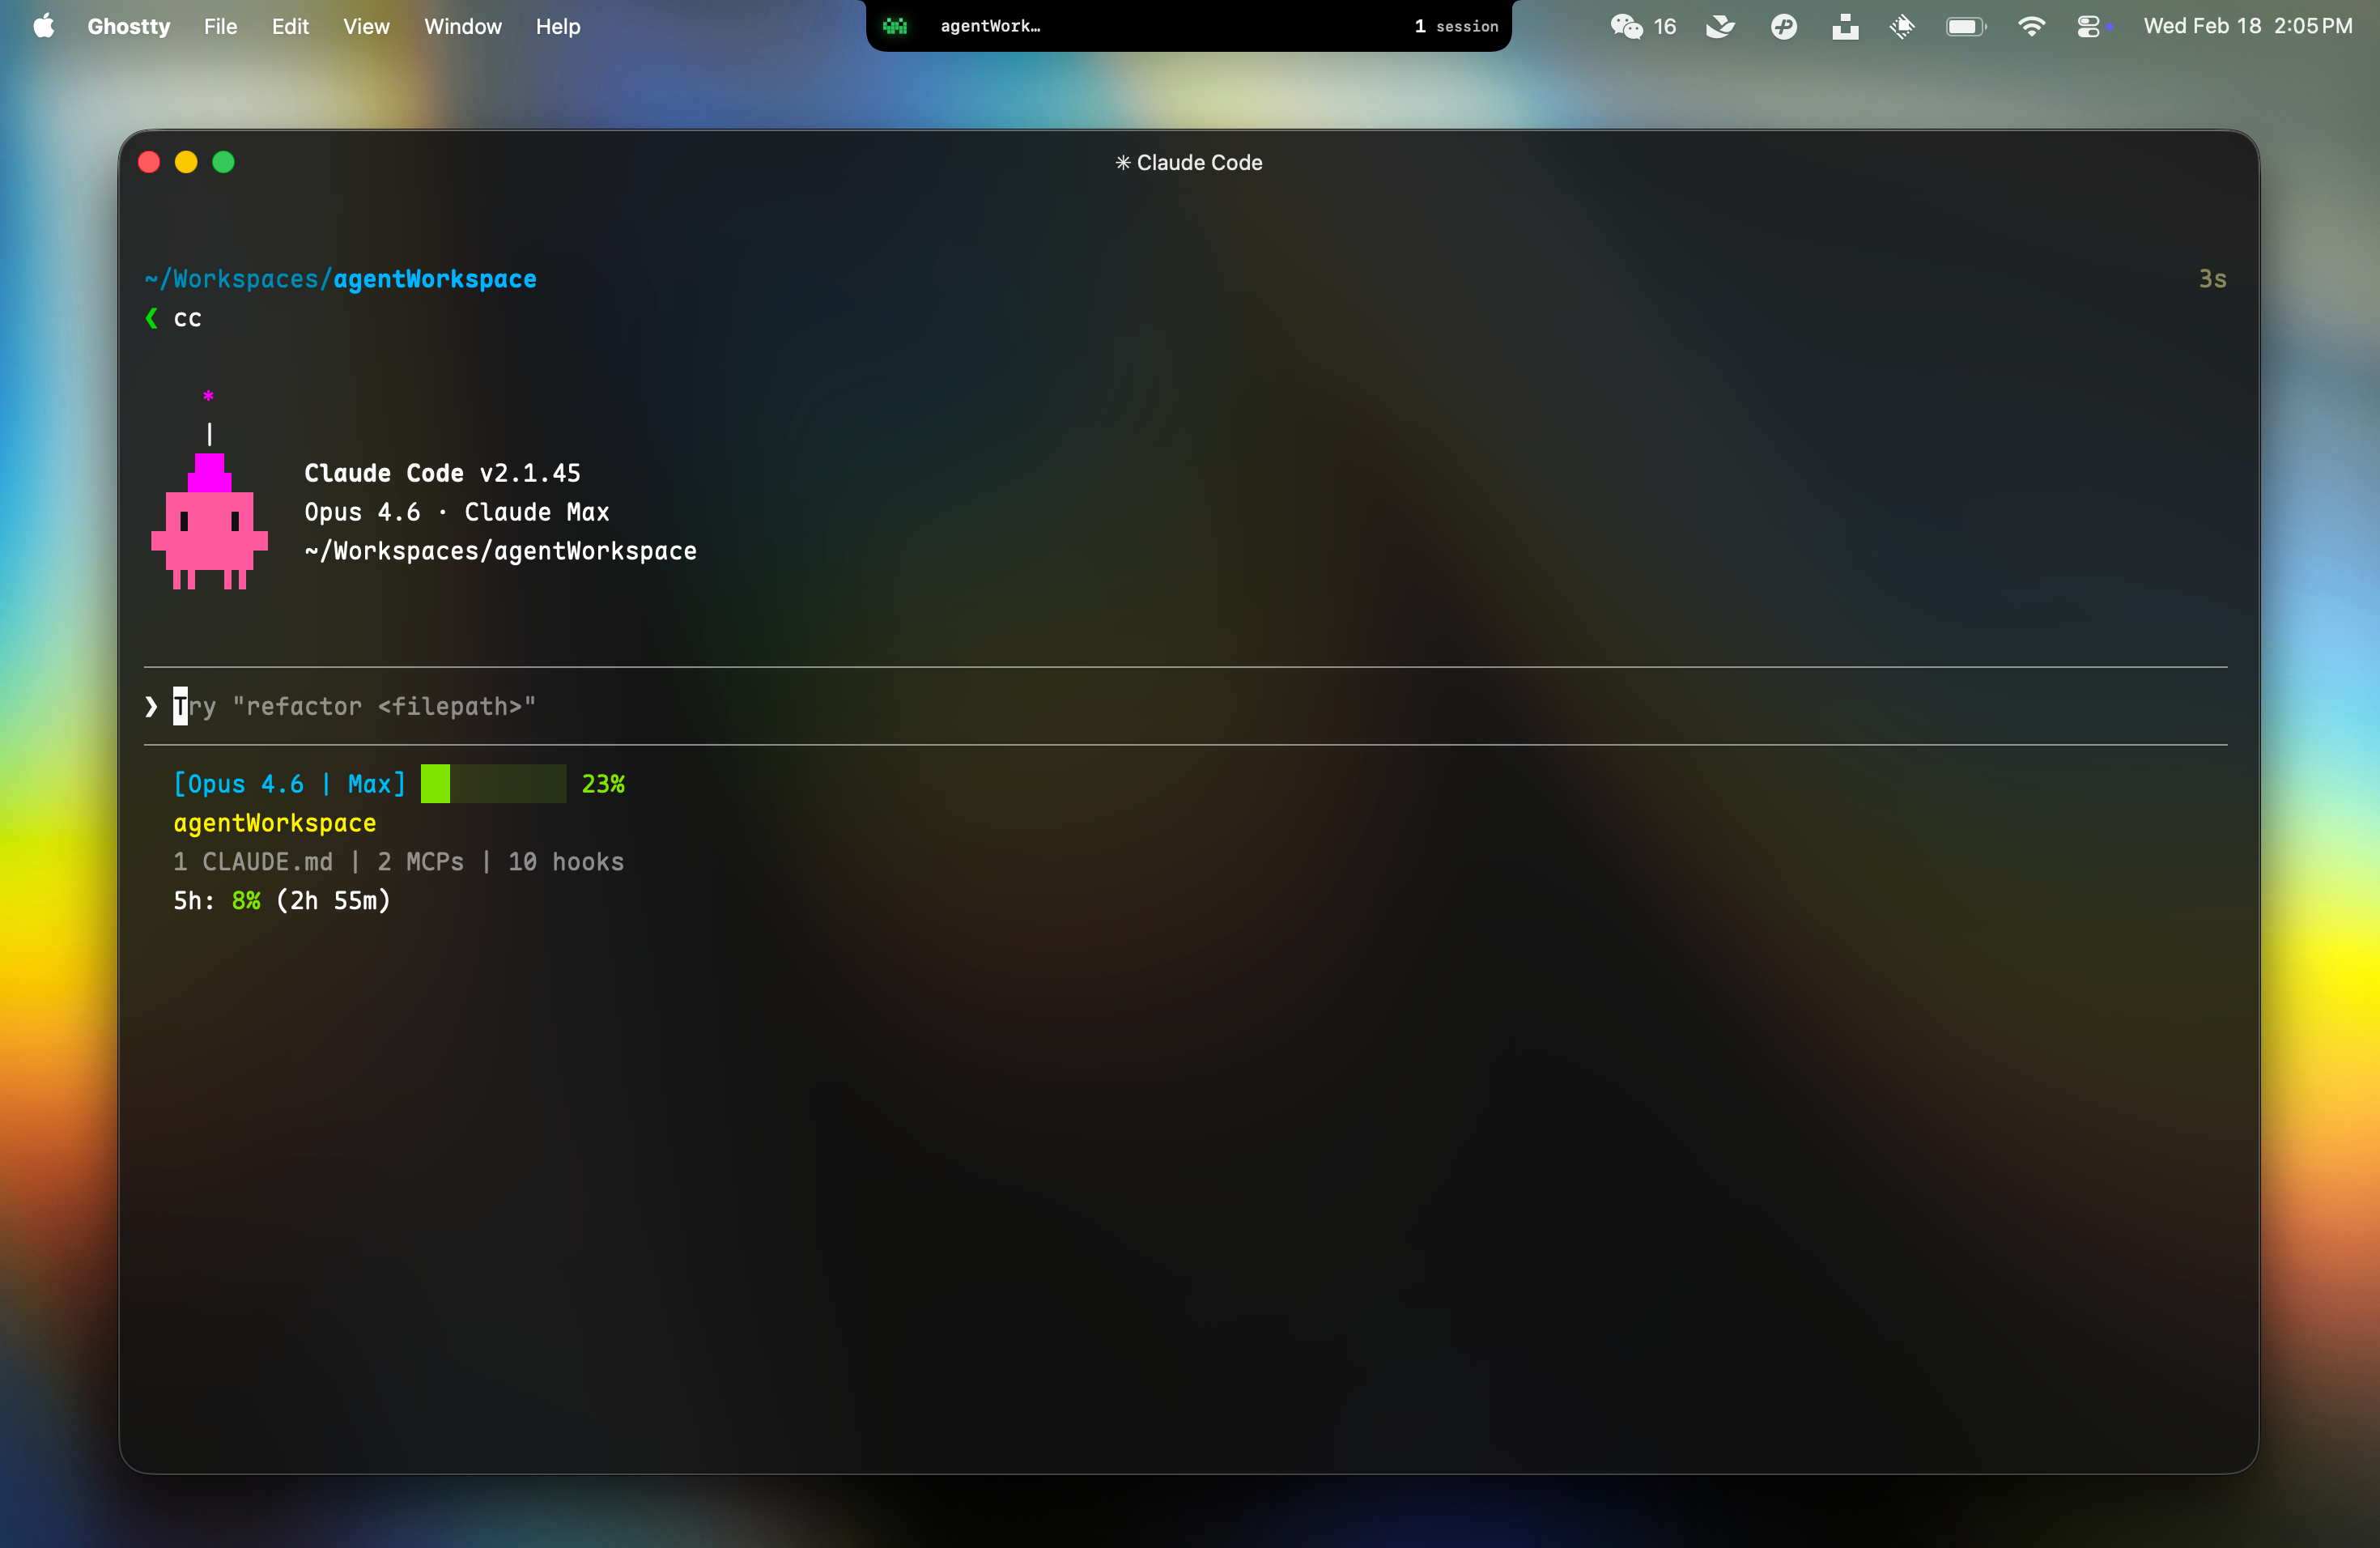
Task: Click the green 23% context usage bar
Action: (x=493, y=783)
